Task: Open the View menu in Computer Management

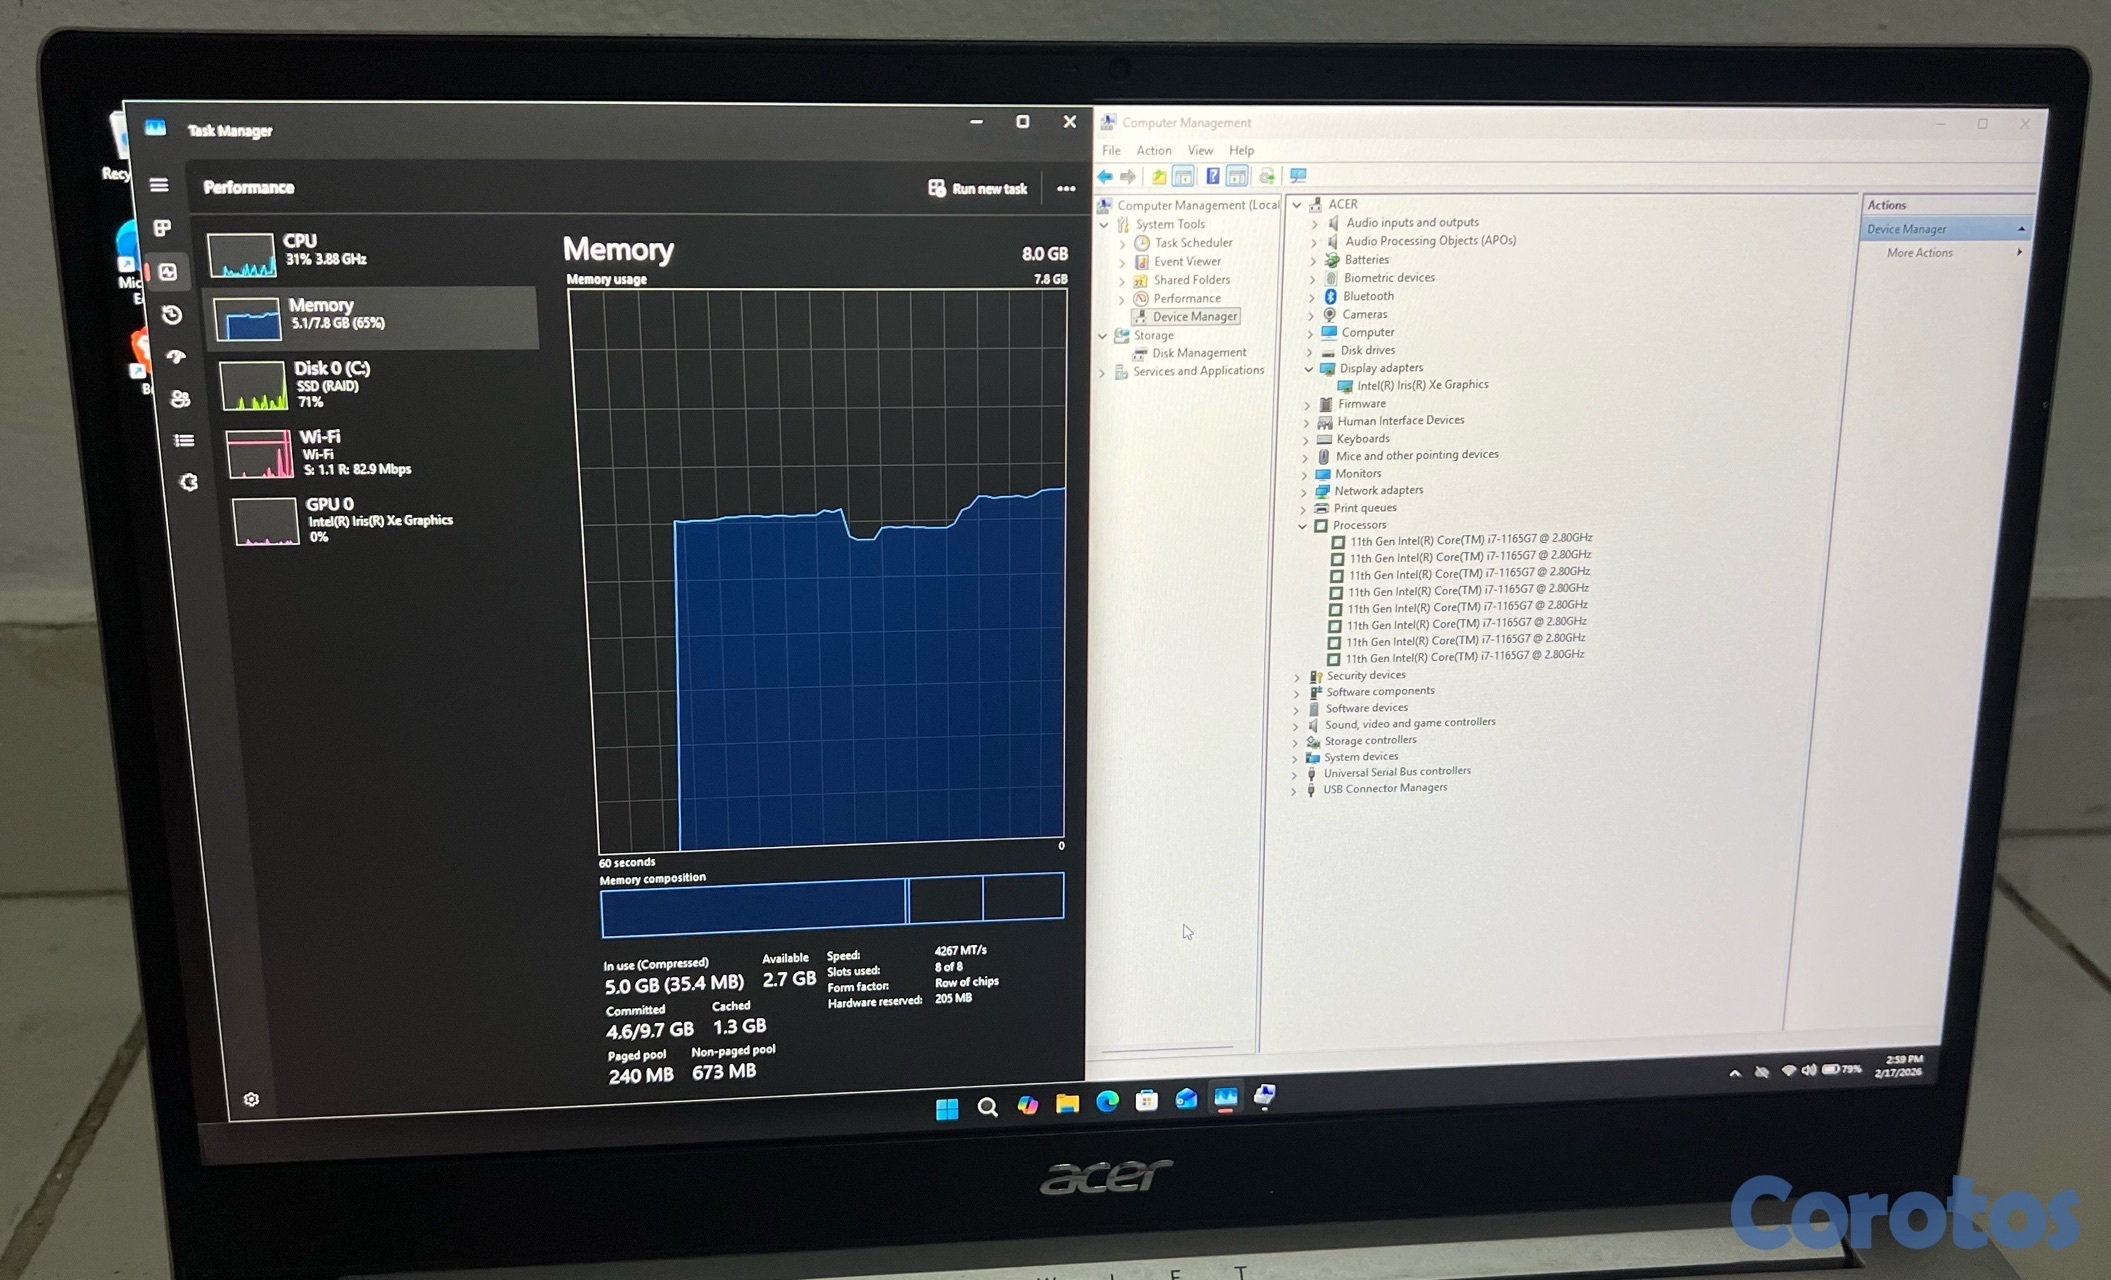Action: pos(1200,150)
